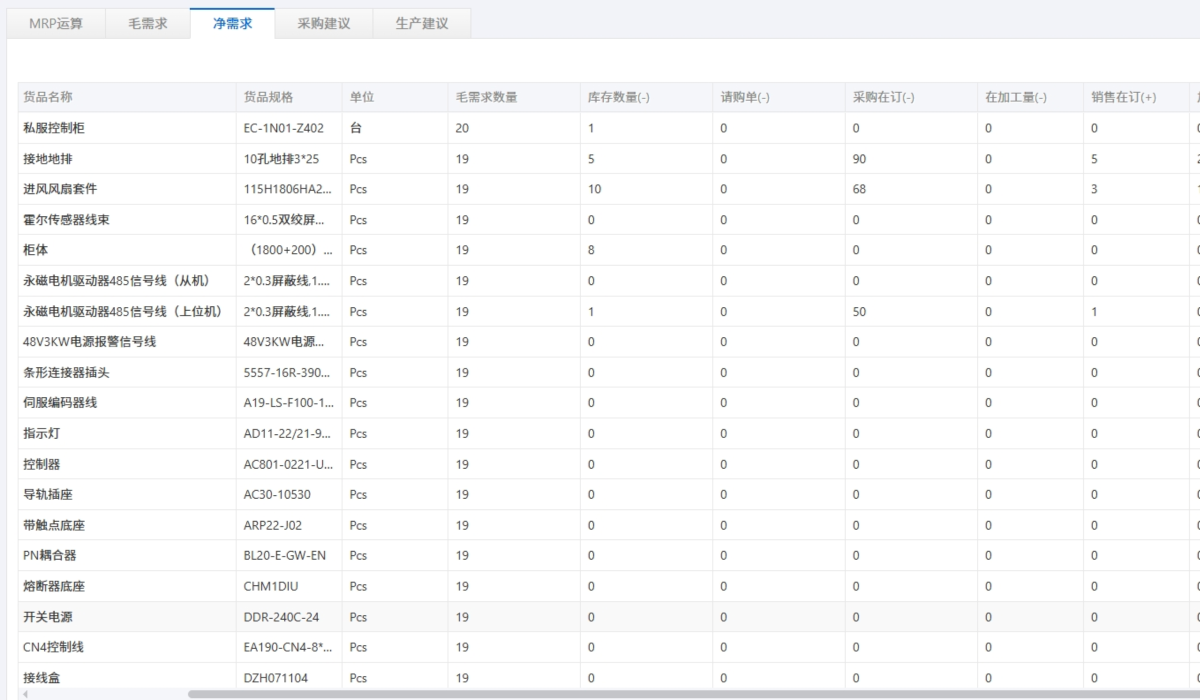Click the 采购在订(-) column header
The width and height of the screenshot is (1200, 700).
pos(883,97)
